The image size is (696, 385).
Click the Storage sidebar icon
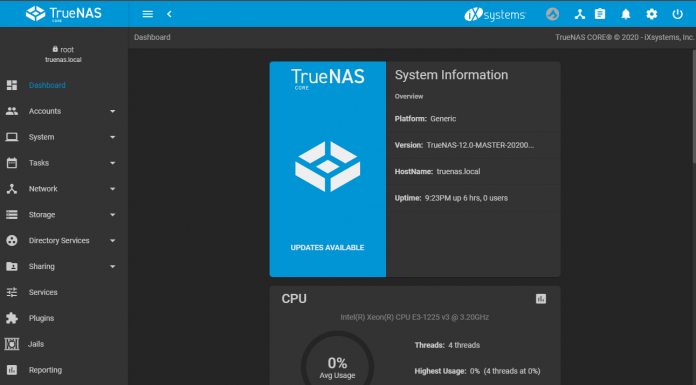click(x=12, y=214)
